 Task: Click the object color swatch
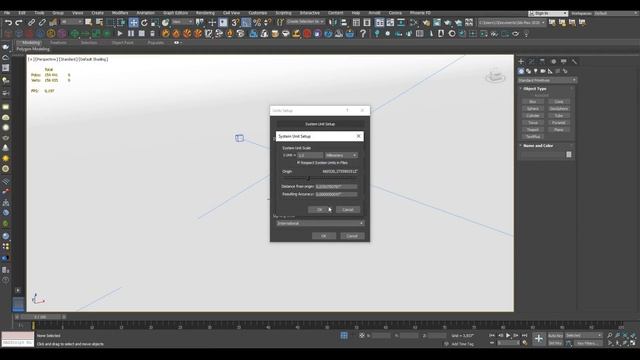pos(569,155)
